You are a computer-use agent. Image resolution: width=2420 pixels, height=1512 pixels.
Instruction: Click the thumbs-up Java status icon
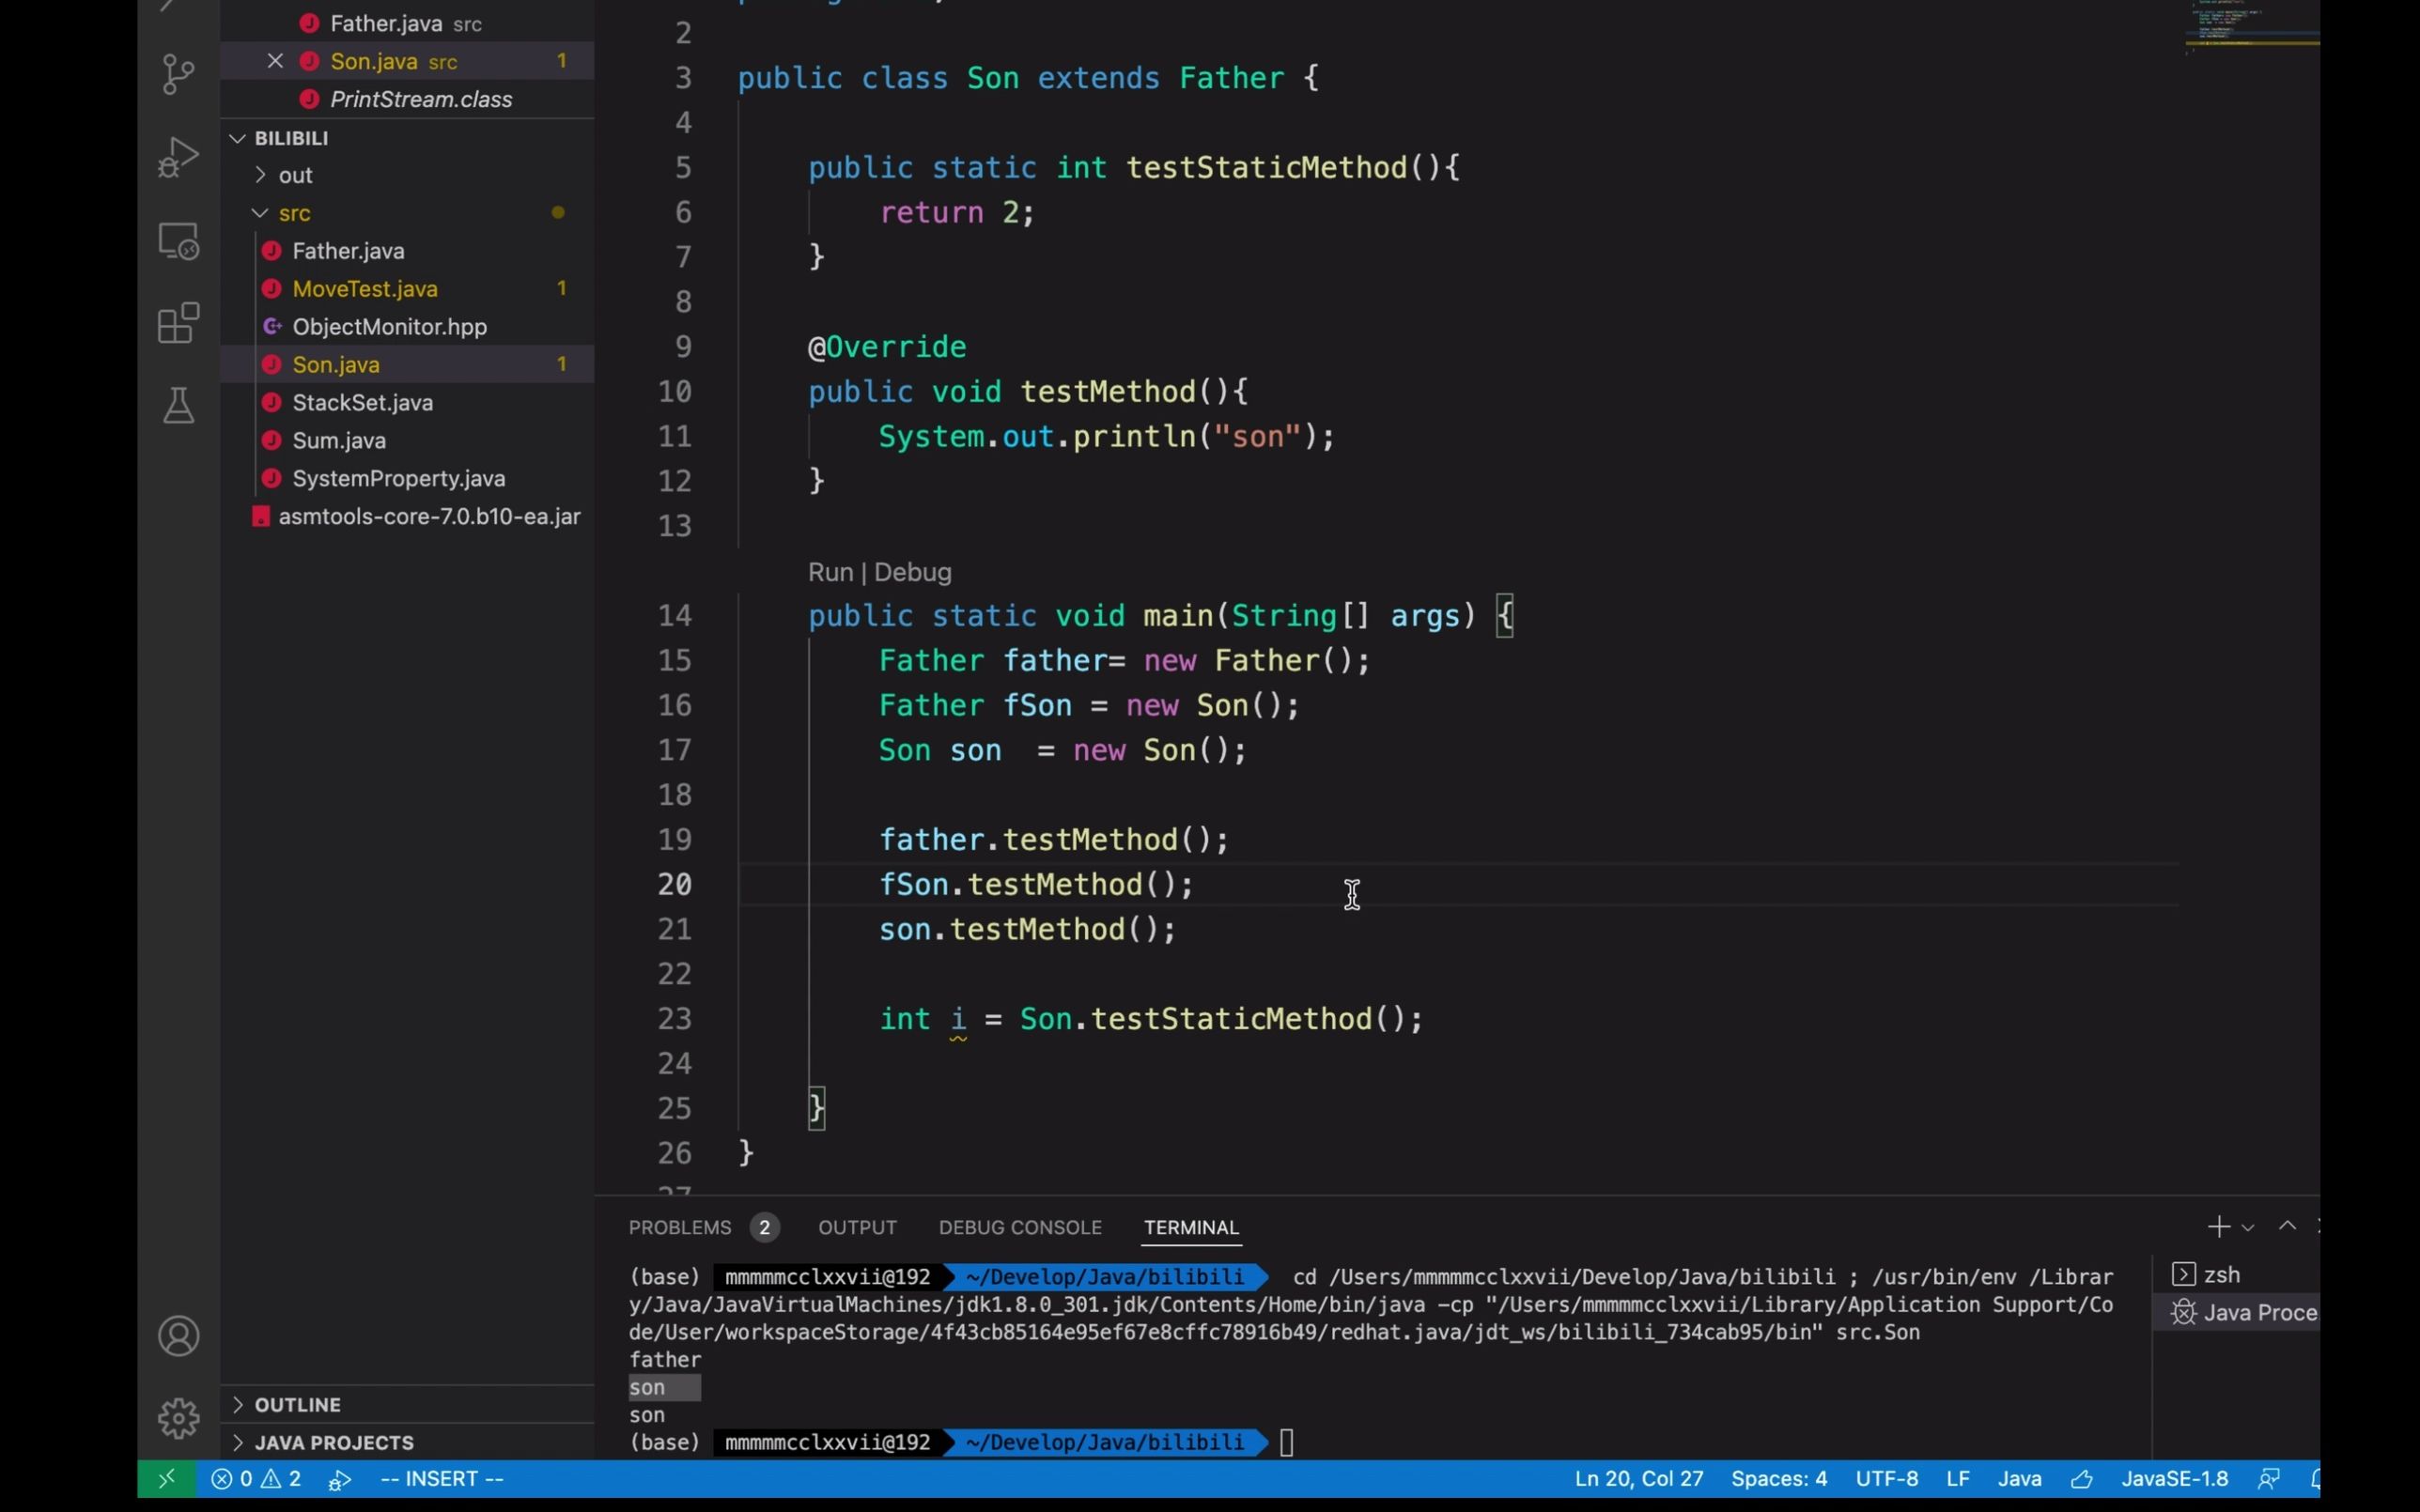[x=2082, y=1478]
